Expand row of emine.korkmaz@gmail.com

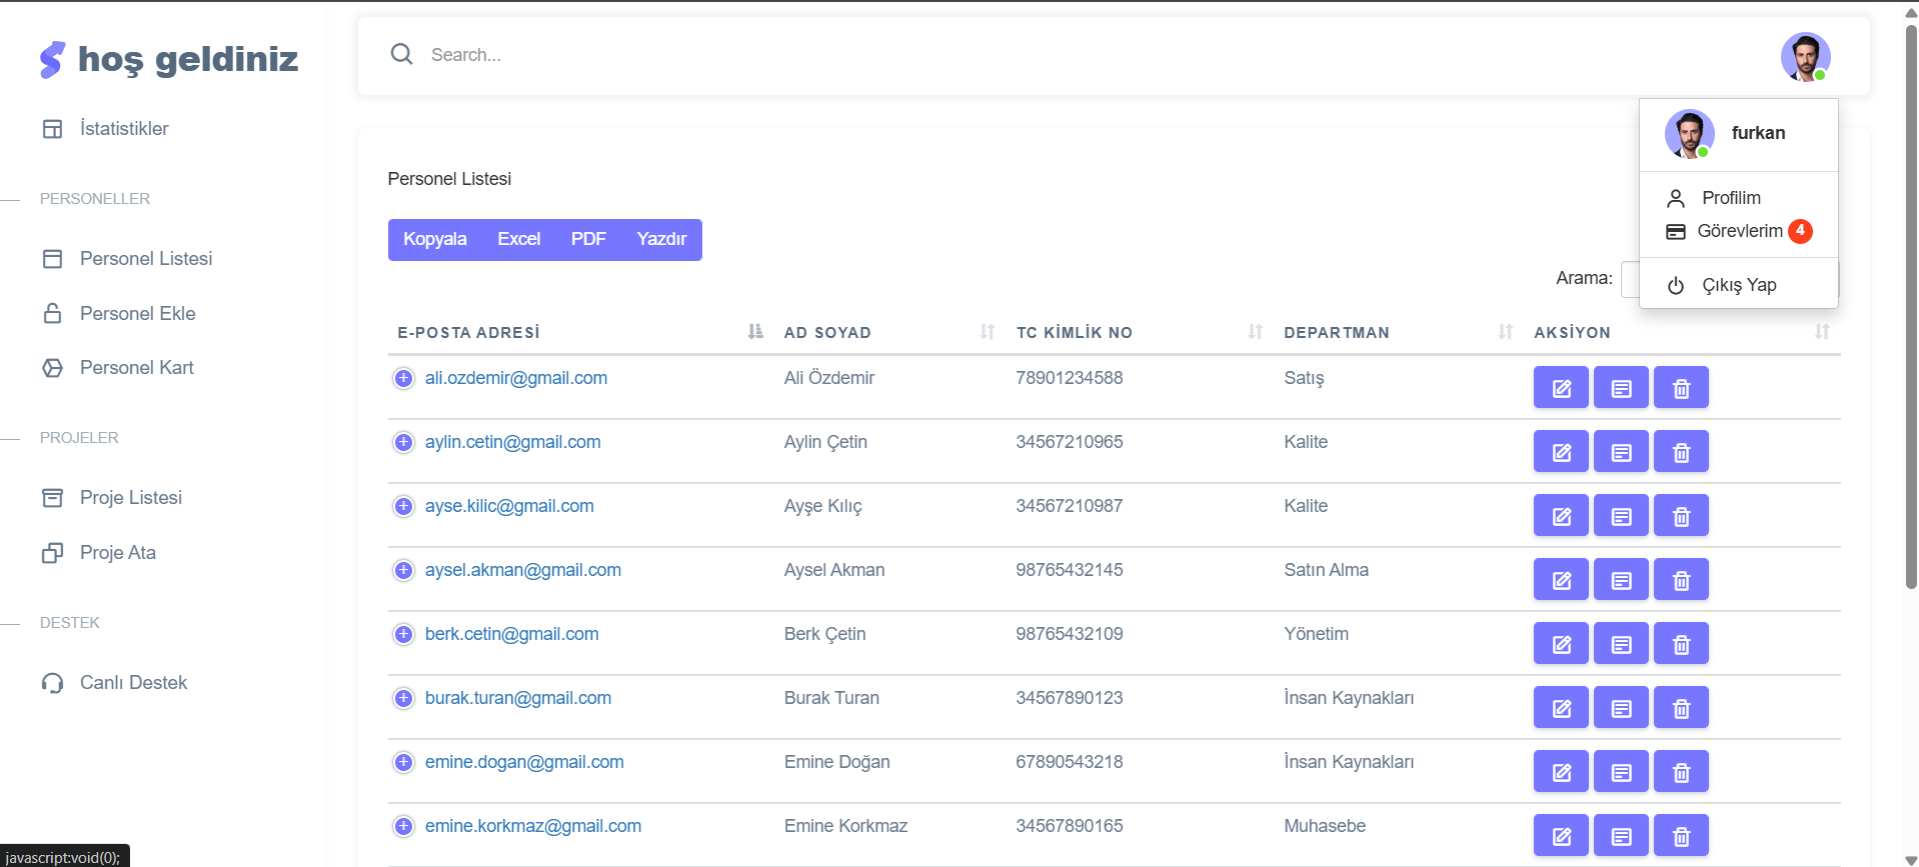(x=403, y=826)
